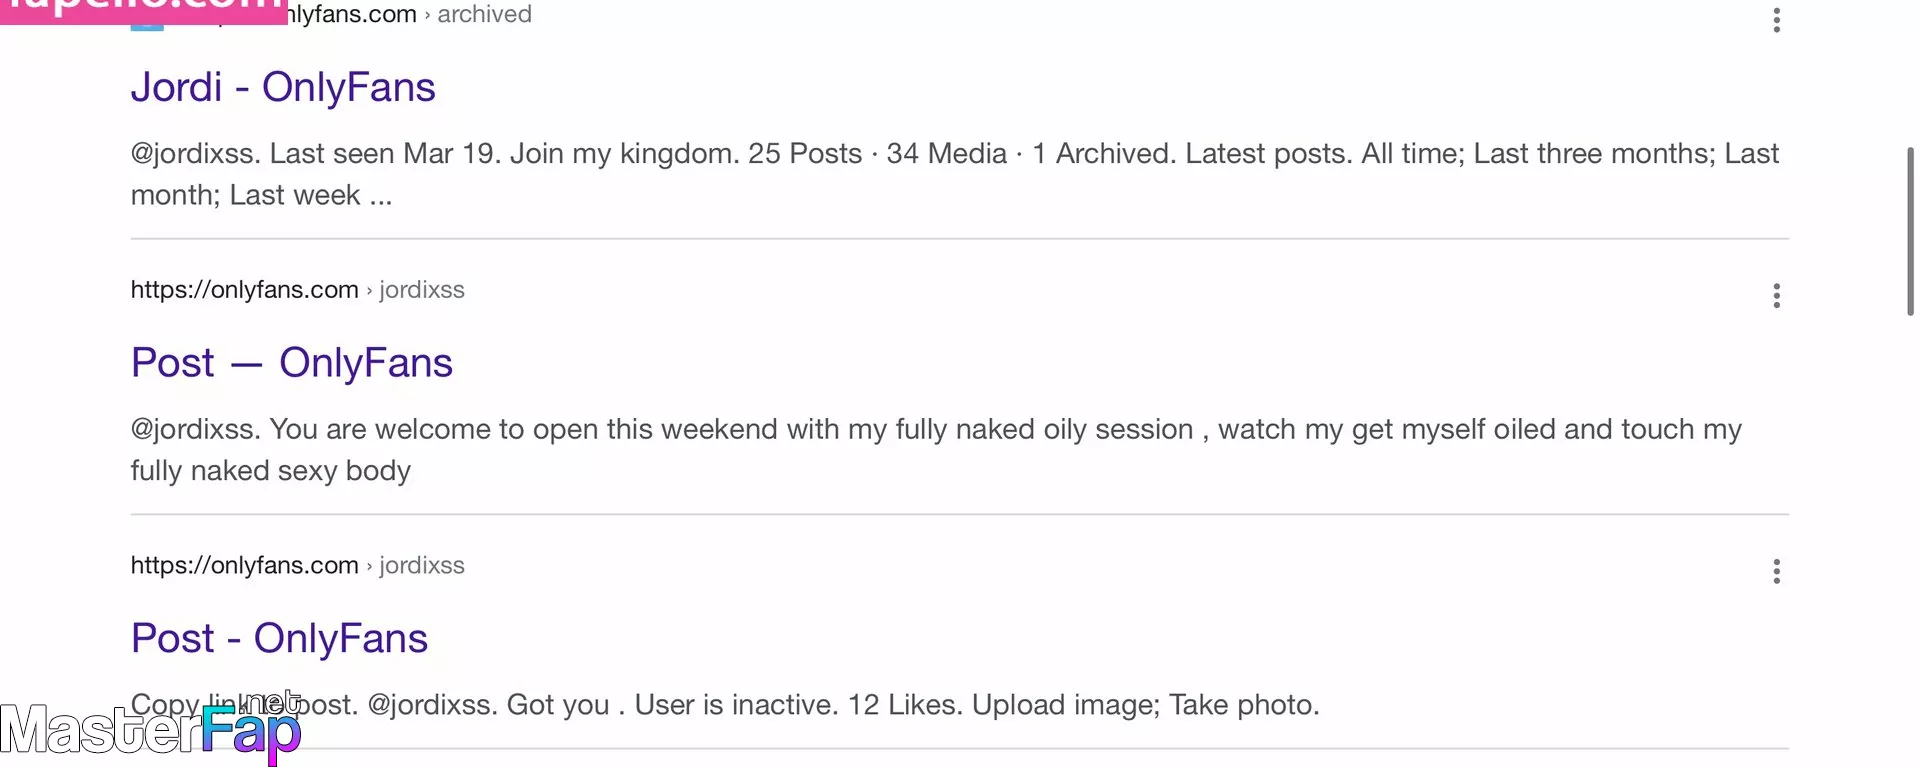Click the snippet starting 'You are welcome to open'
This screenshot has width=1920, height=767.
936,450
